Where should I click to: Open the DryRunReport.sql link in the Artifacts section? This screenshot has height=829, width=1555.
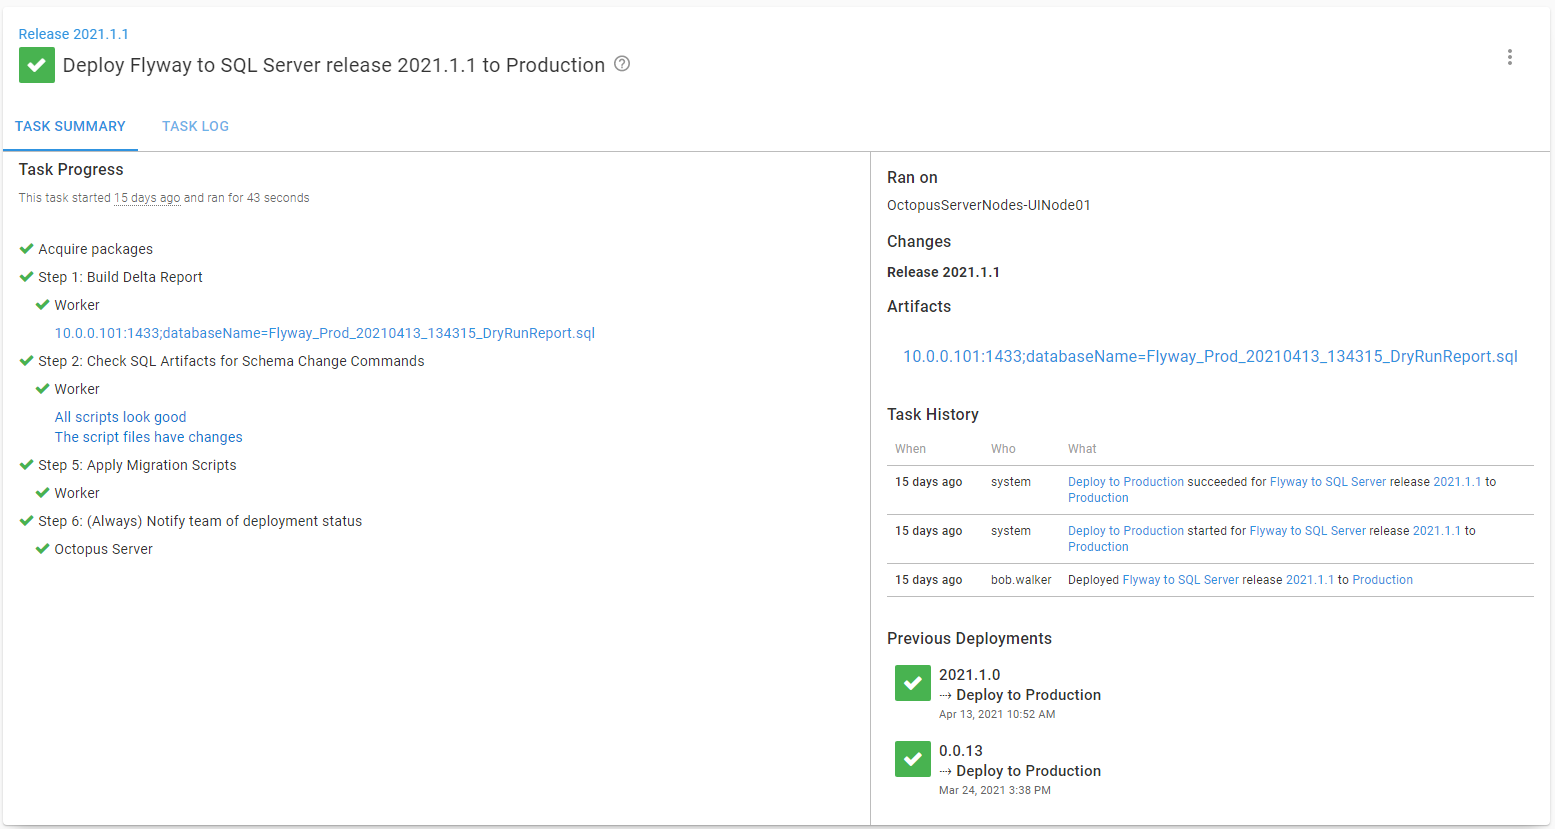point(1211,356)
